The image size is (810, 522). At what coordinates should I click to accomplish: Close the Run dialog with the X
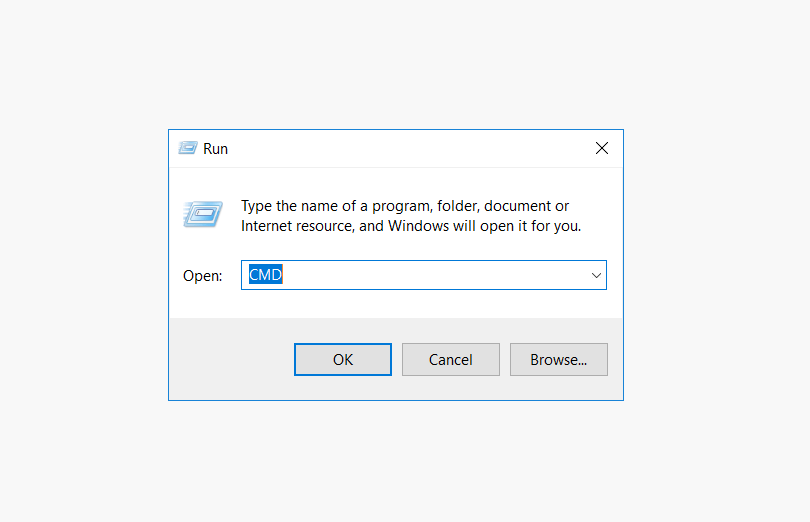(601, 148)
